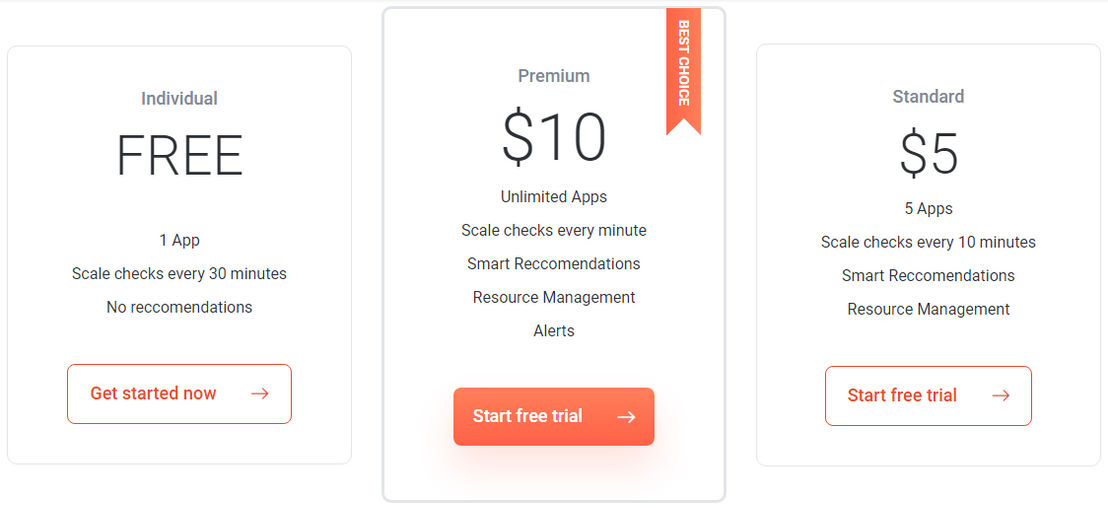This screenshot has width=1108, height=508.
Task: Select the Standard plan title
Action: (x=929, y=96)
